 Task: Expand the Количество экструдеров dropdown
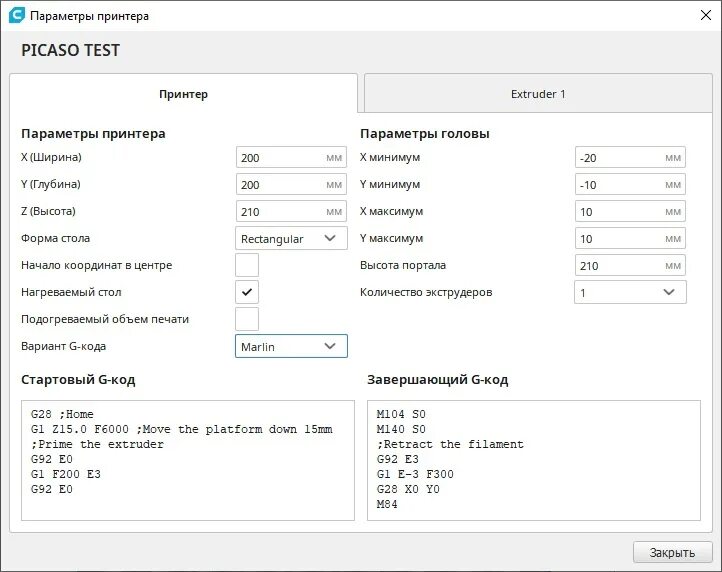point(630,292)
